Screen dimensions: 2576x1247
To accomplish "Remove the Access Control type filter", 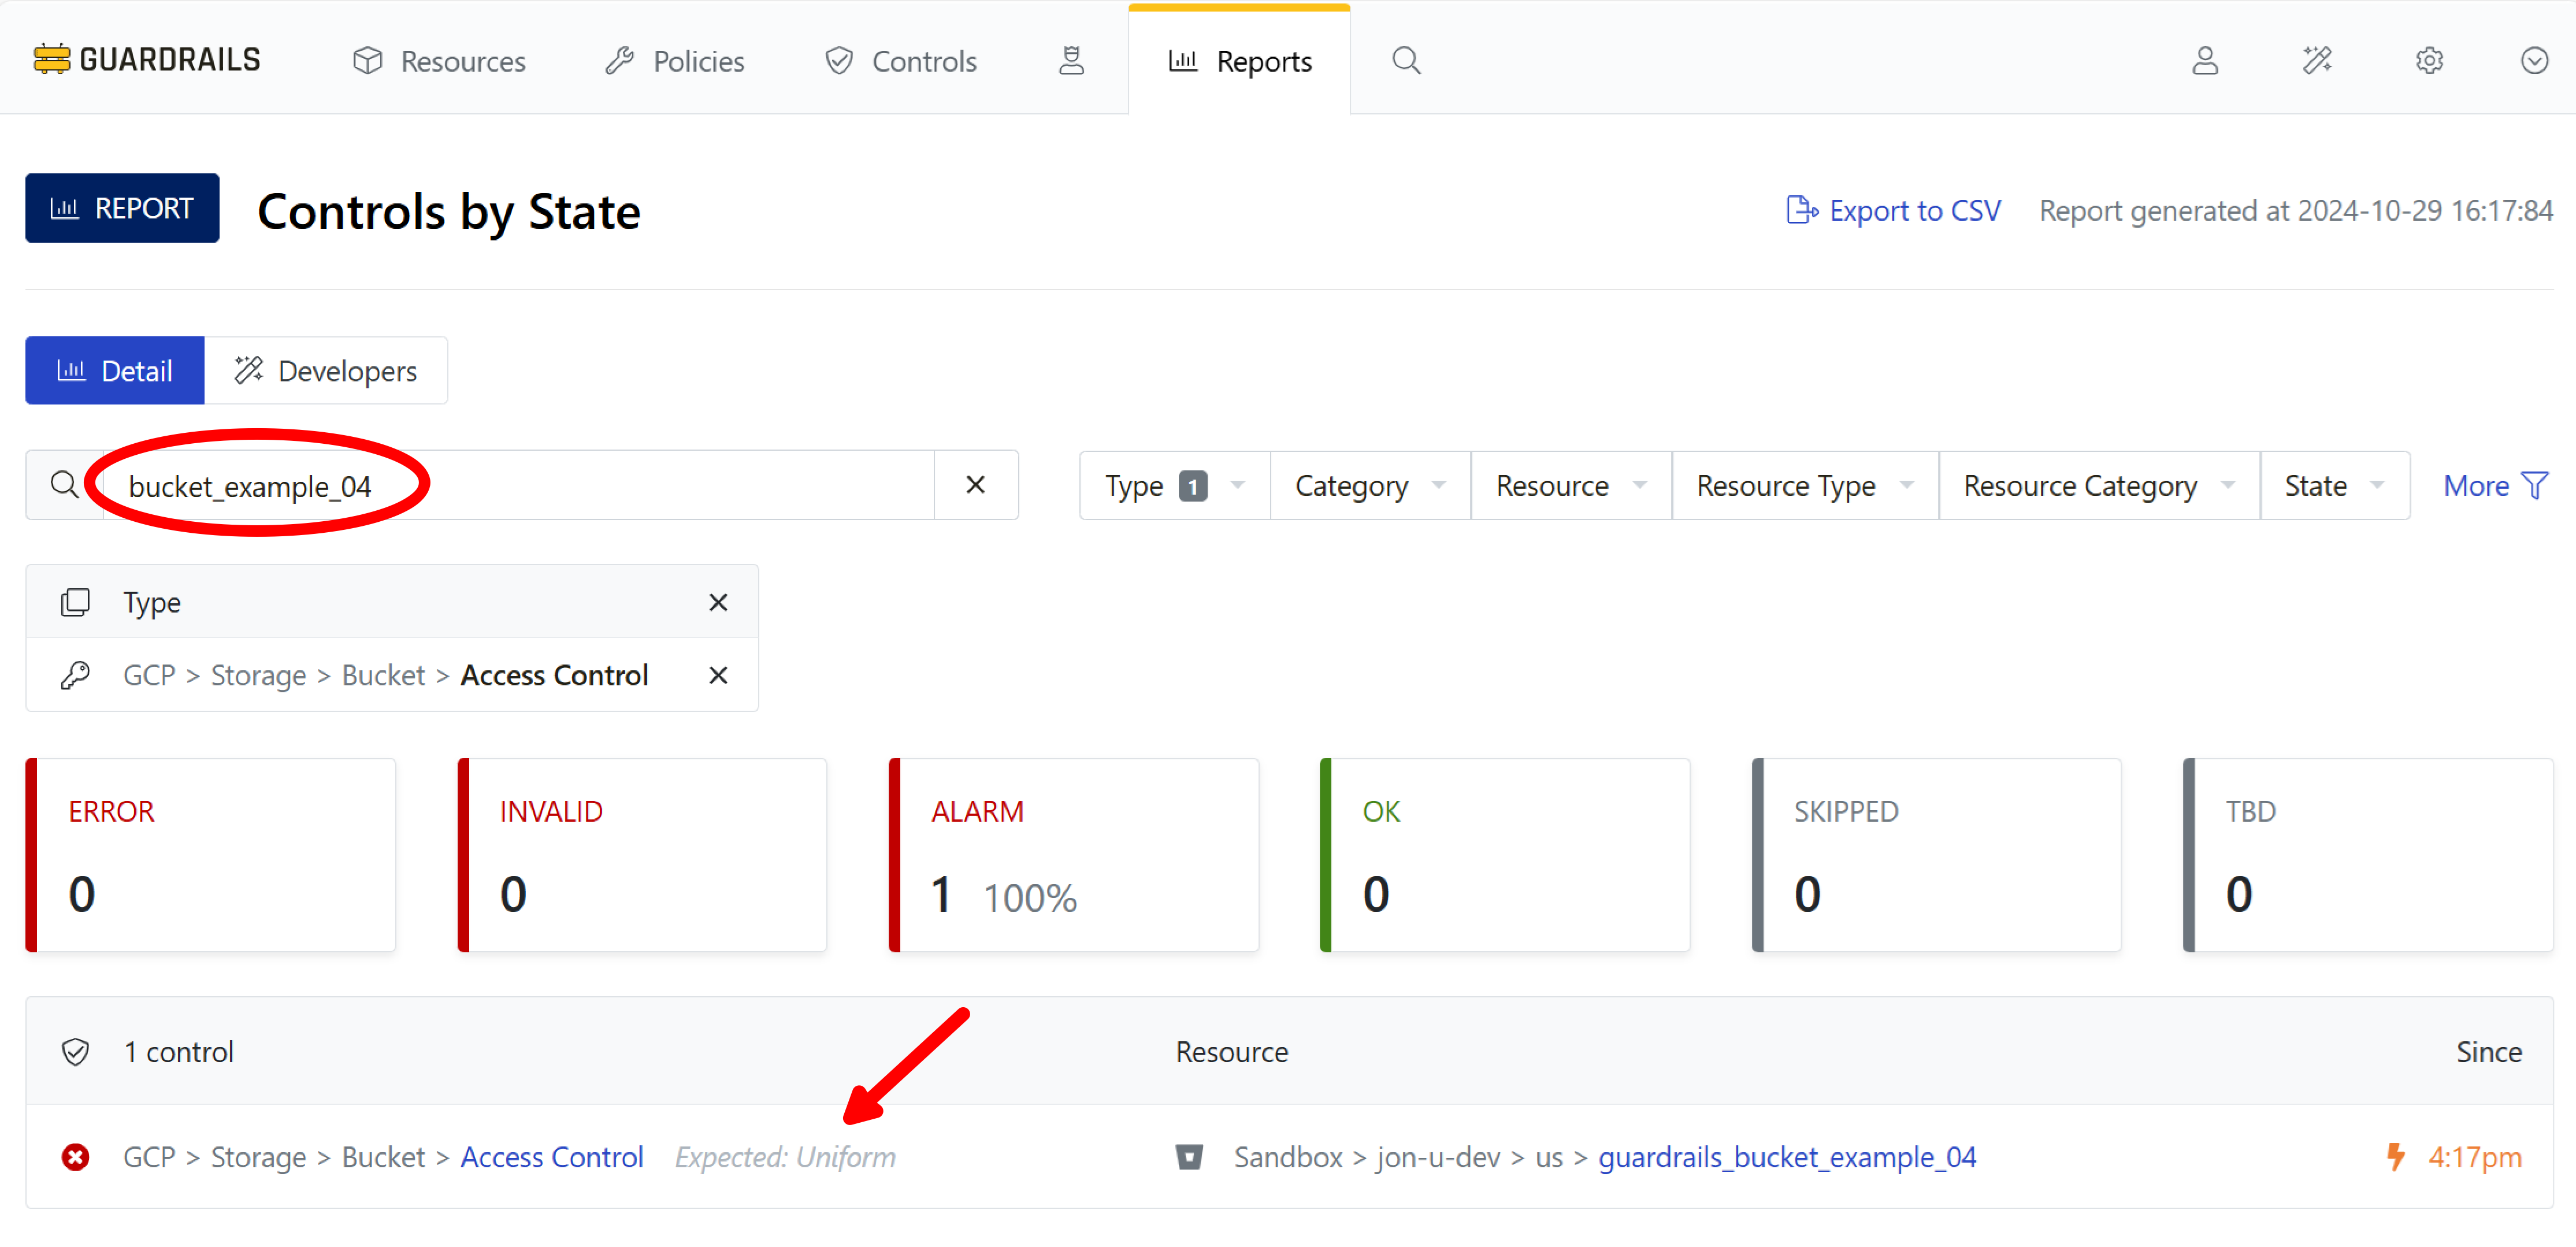I will [717, 676].
